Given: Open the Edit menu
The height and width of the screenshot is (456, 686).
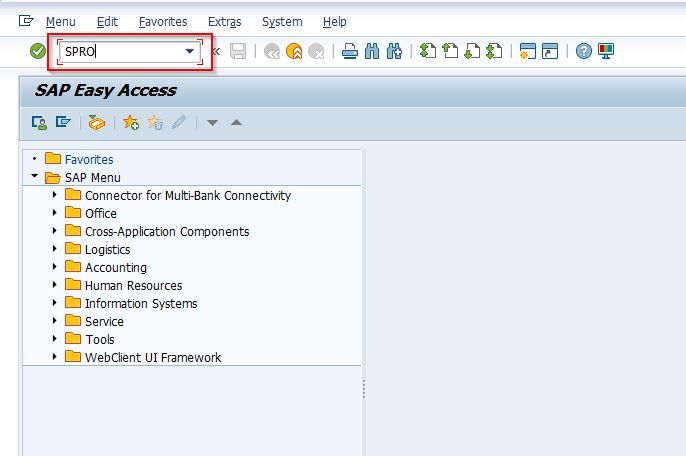Looking at the screenshot, I should tap(107, 21).
